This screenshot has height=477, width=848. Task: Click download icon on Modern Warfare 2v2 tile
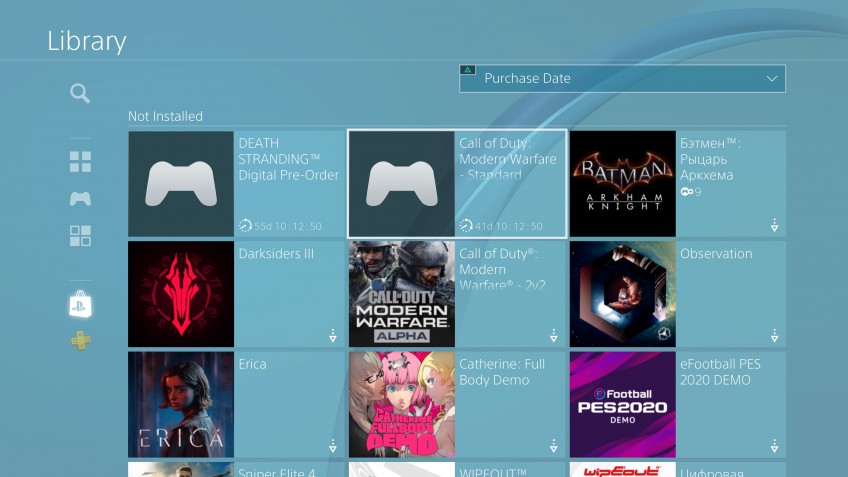pyautogui.click(x=553, y=336)
